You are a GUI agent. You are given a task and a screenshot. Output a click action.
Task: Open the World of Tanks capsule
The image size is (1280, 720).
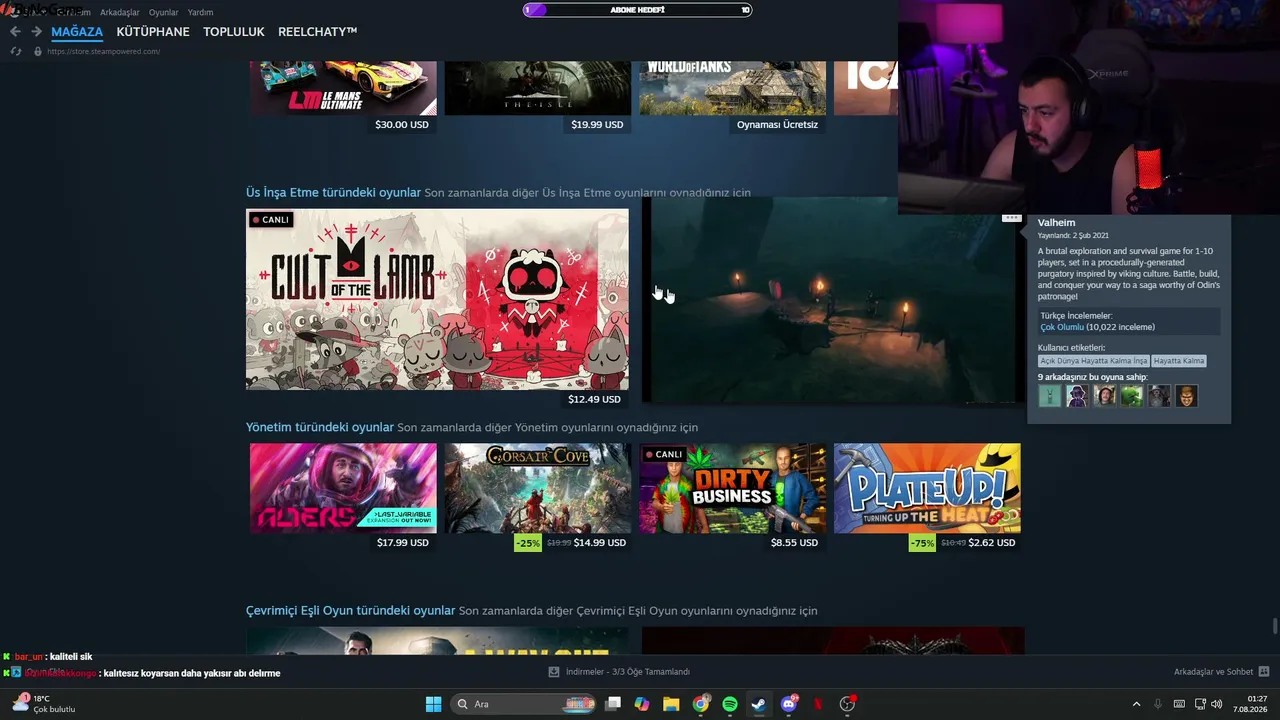pyautogui.click(x=733, y=88)
